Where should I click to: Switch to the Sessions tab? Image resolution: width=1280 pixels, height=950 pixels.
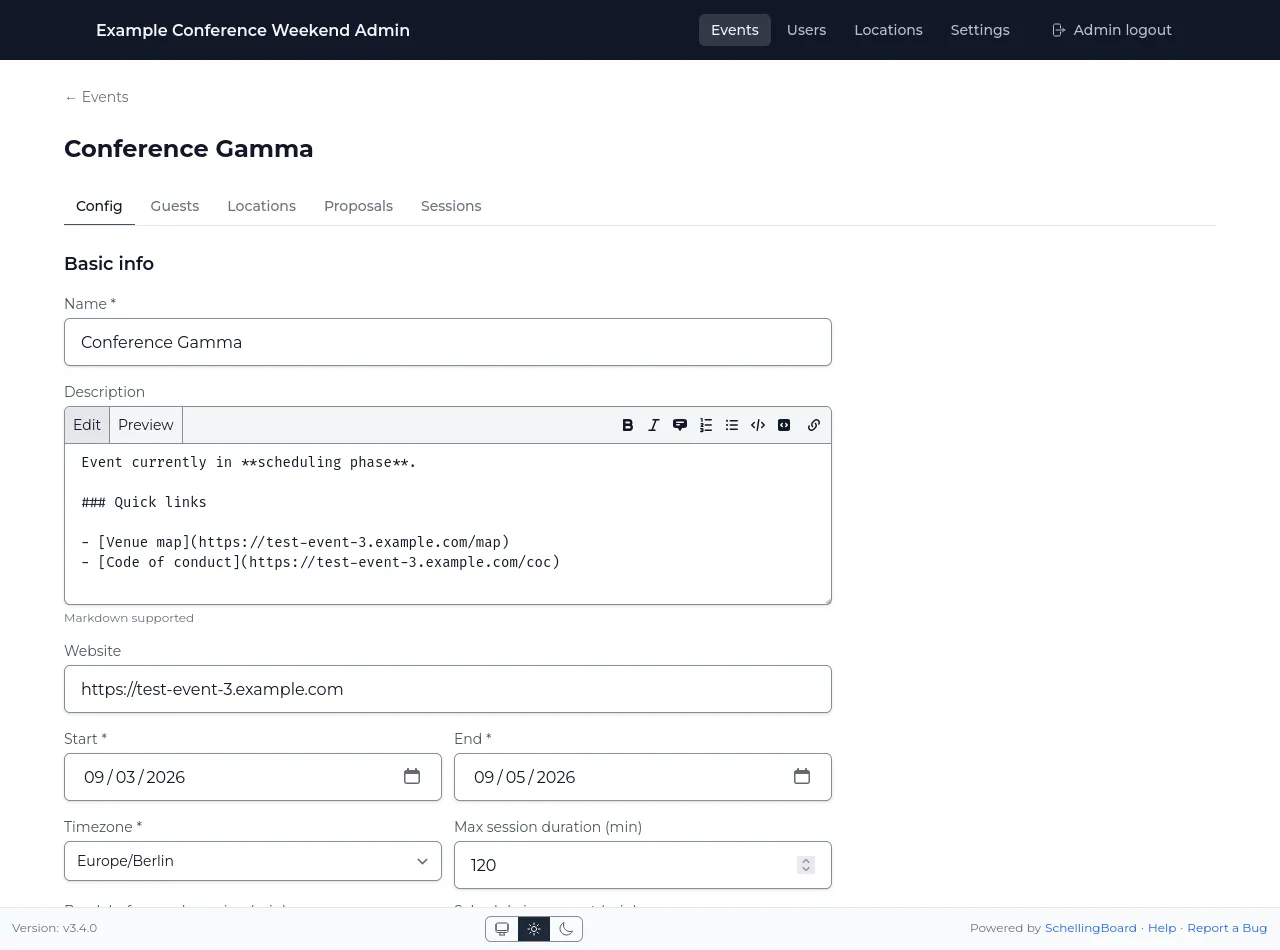click(x=451, y=206)
